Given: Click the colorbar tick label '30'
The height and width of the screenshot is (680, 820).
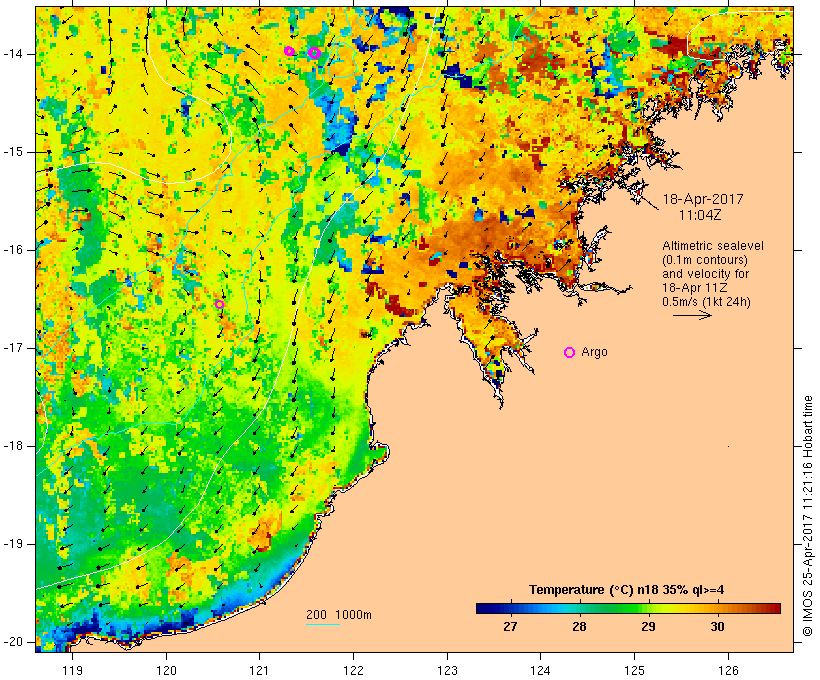Looking at the screenshot, I should tap(718, 626).
